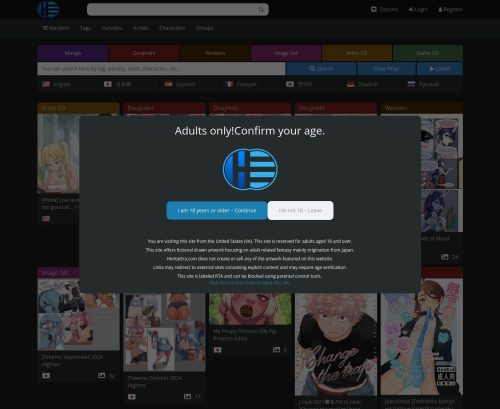Filter by Deutsch language flag
The height and width of the screenshot is (409, 500).
click(x=363, y=84)
